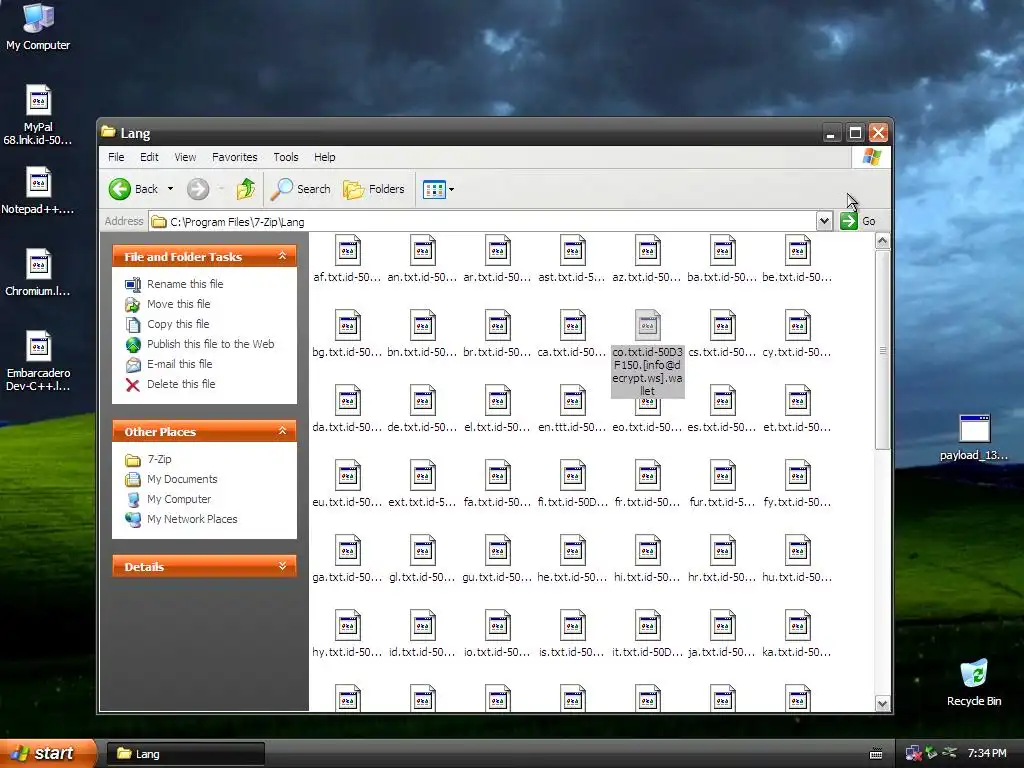Click the scroll up arrow in file list

(882, 241)
